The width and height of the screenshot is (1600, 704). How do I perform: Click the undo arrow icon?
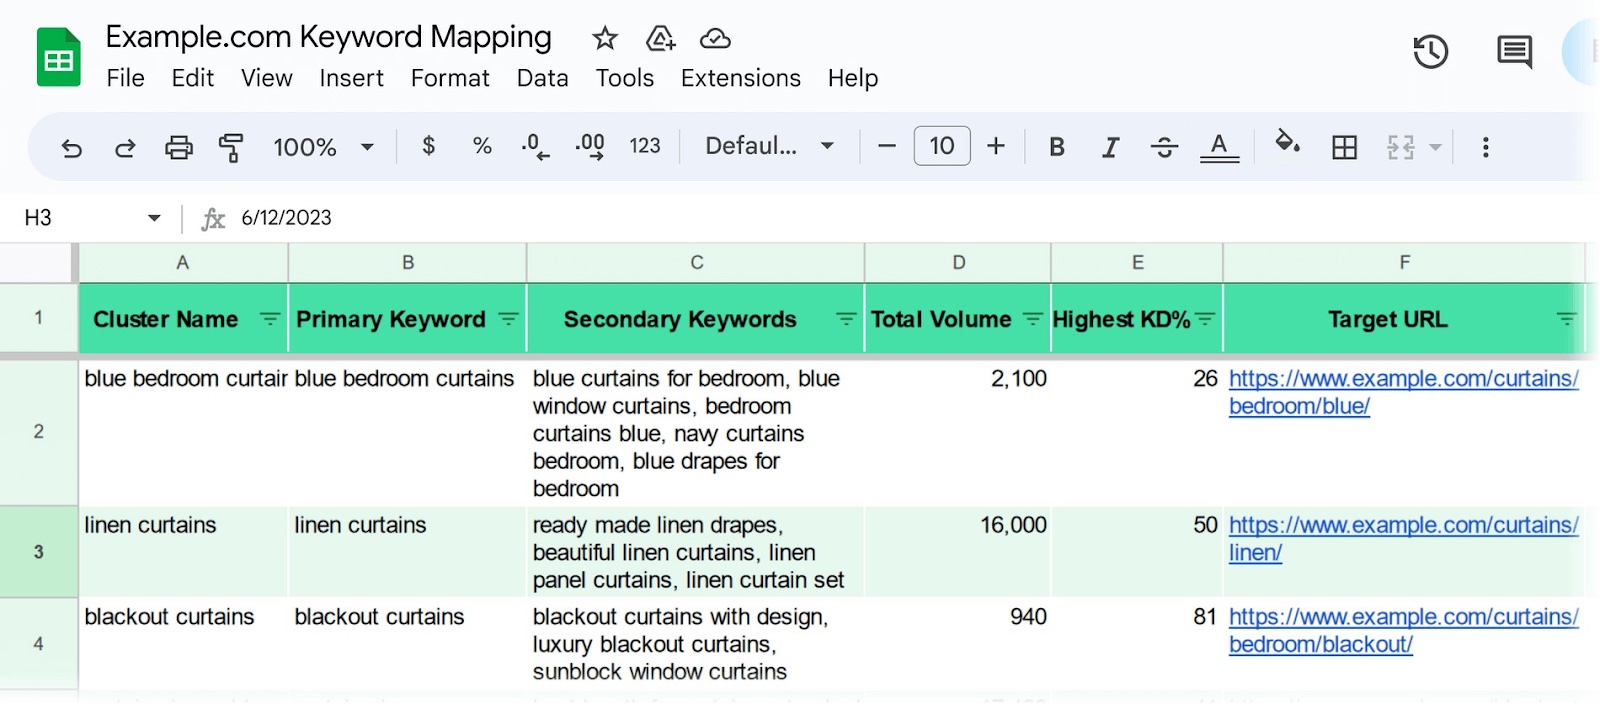point(71,148)
